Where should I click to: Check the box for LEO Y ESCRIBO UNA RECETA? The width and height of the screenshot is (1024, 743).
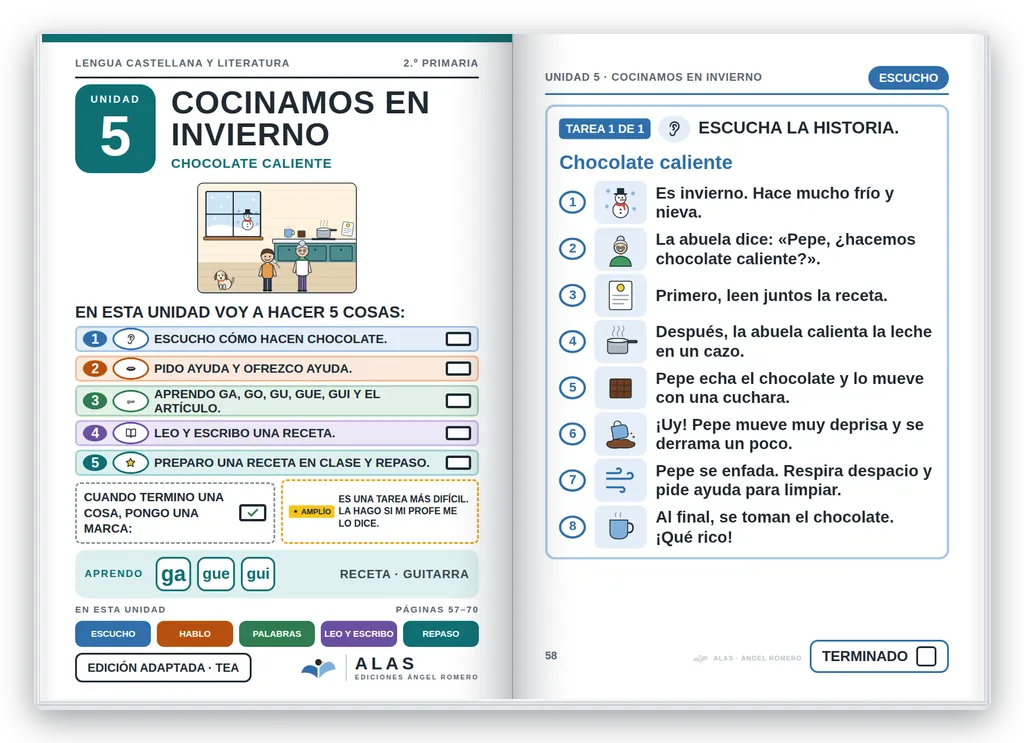pyautogui.click(x=458, y=433)
